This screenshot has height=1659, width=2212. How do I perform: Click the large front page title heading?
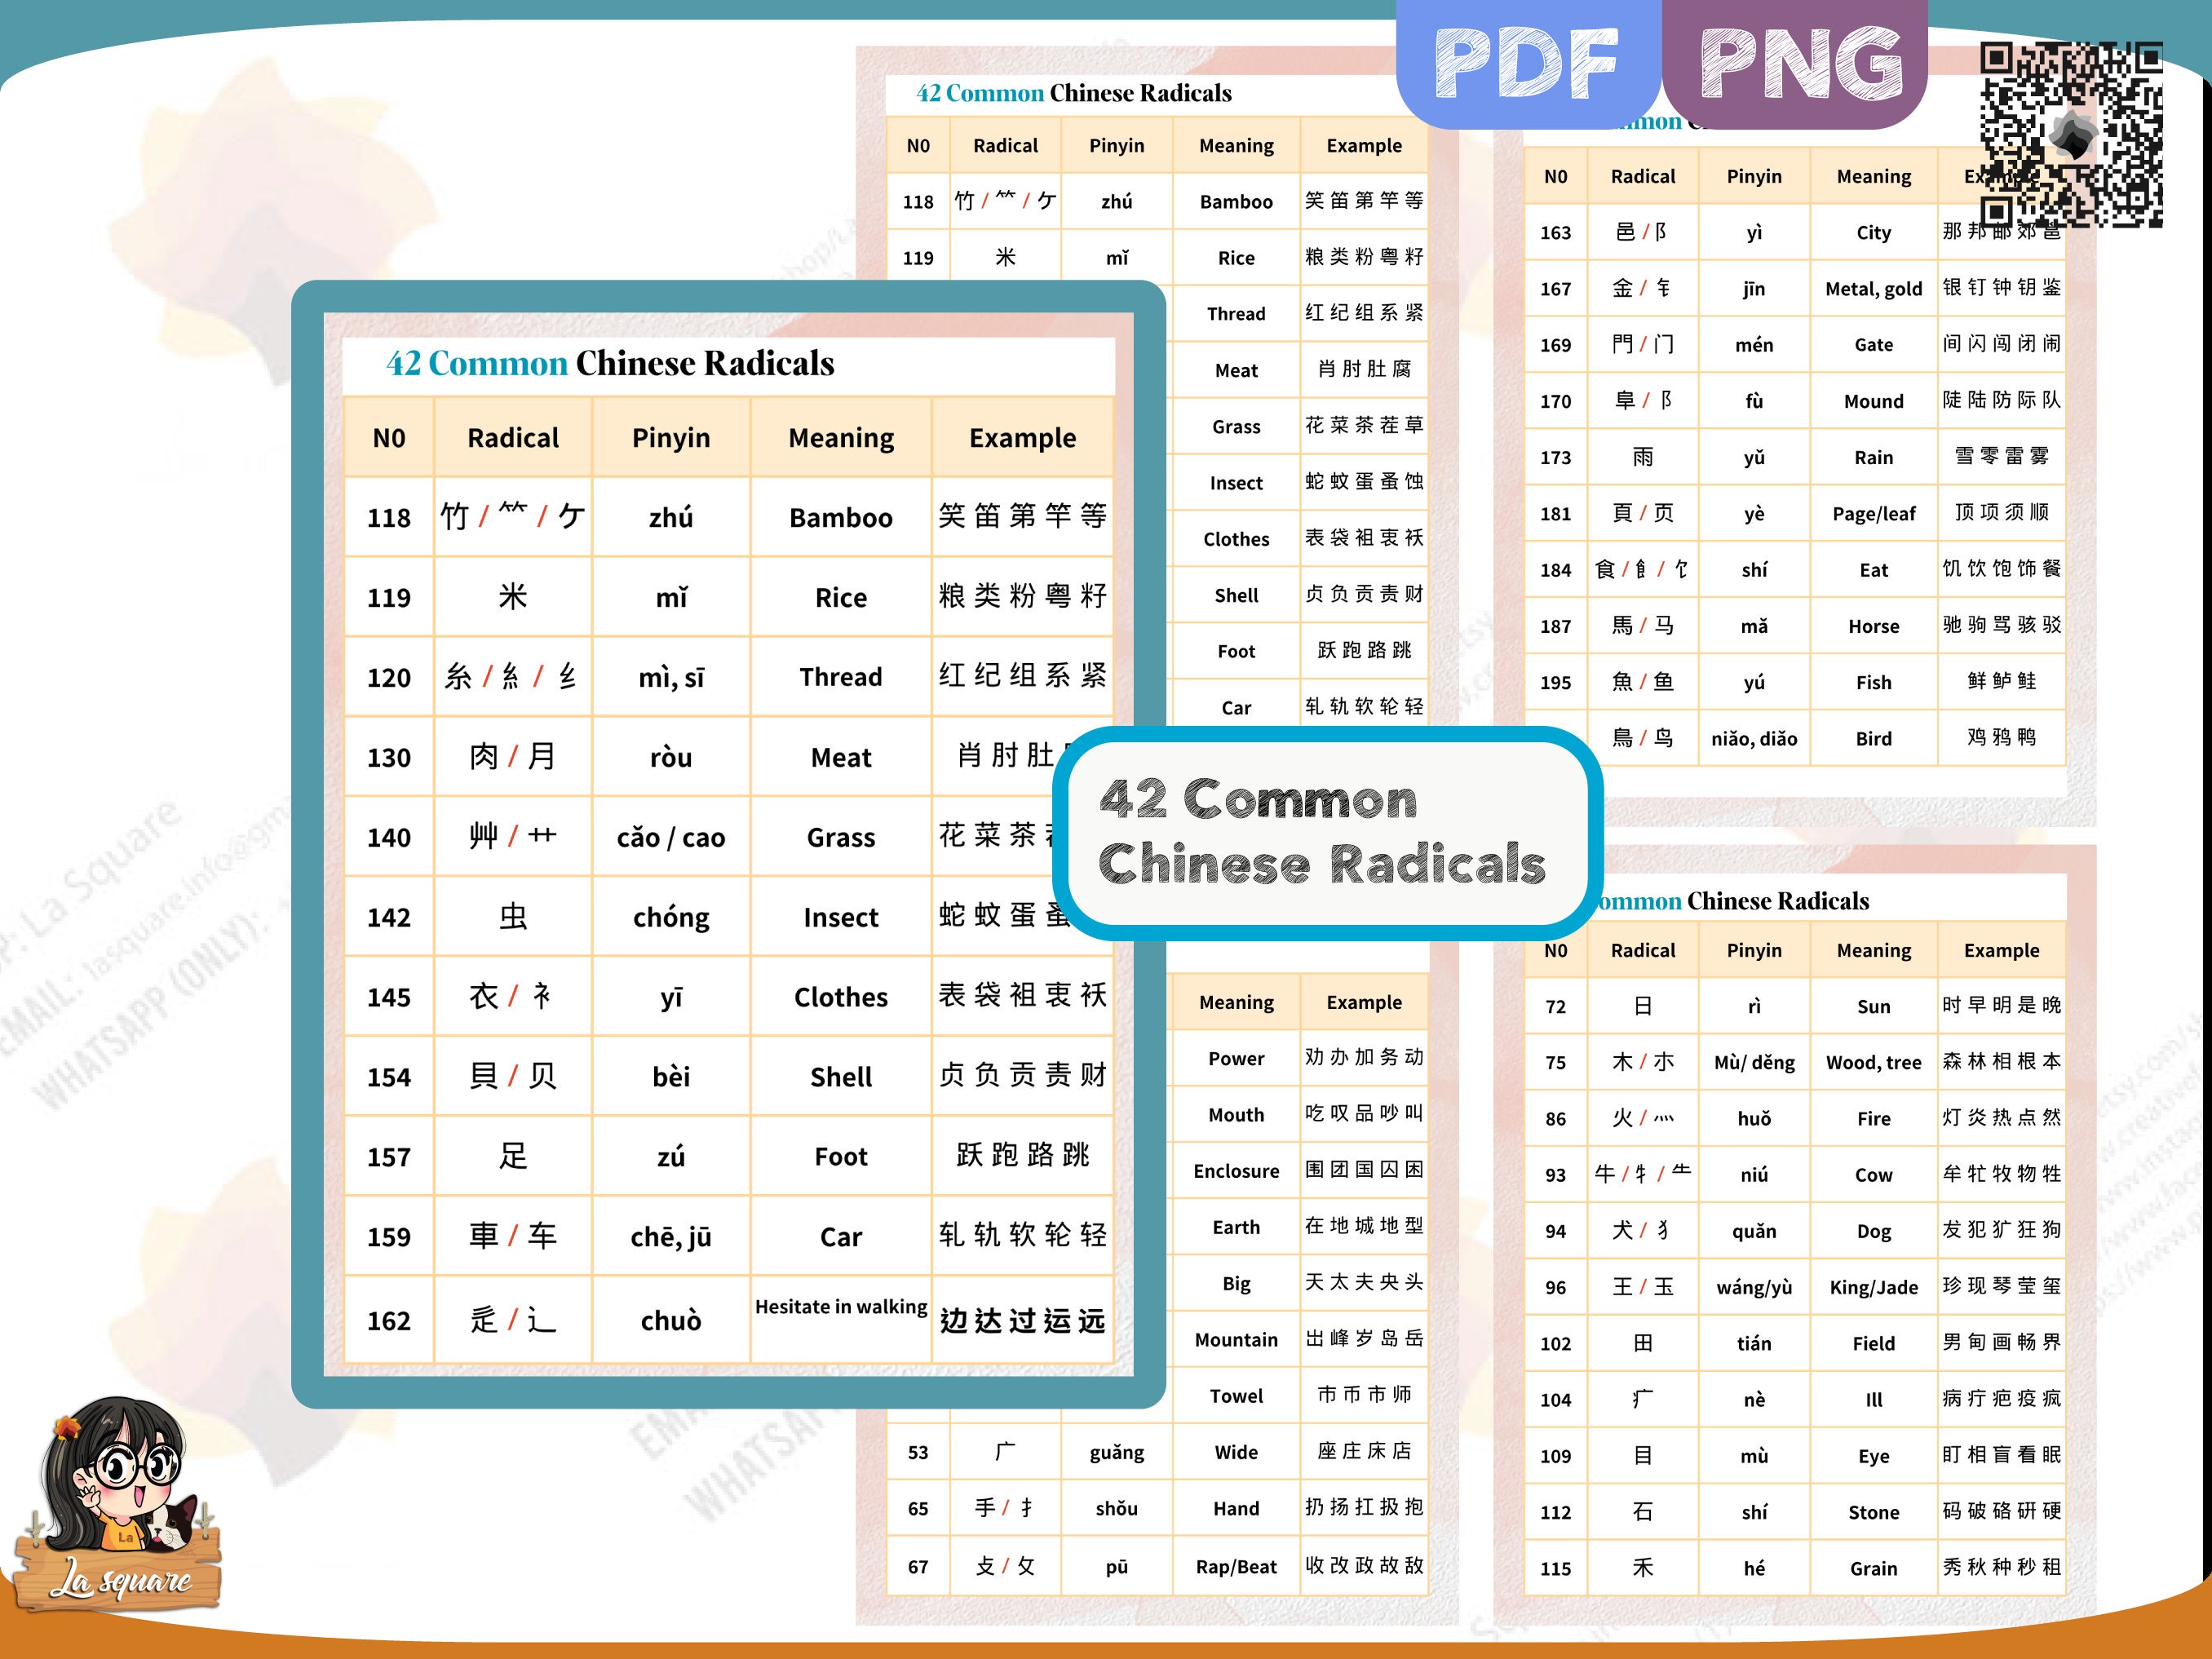[x=610, y=363]
